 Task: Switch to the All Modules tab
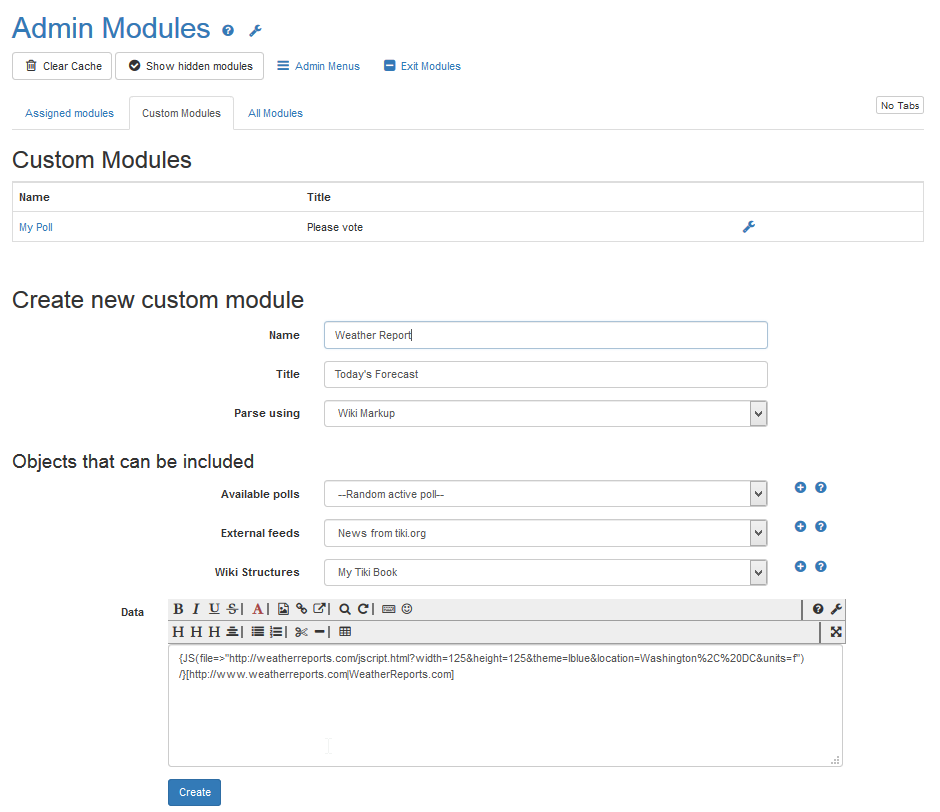[275, 114]
